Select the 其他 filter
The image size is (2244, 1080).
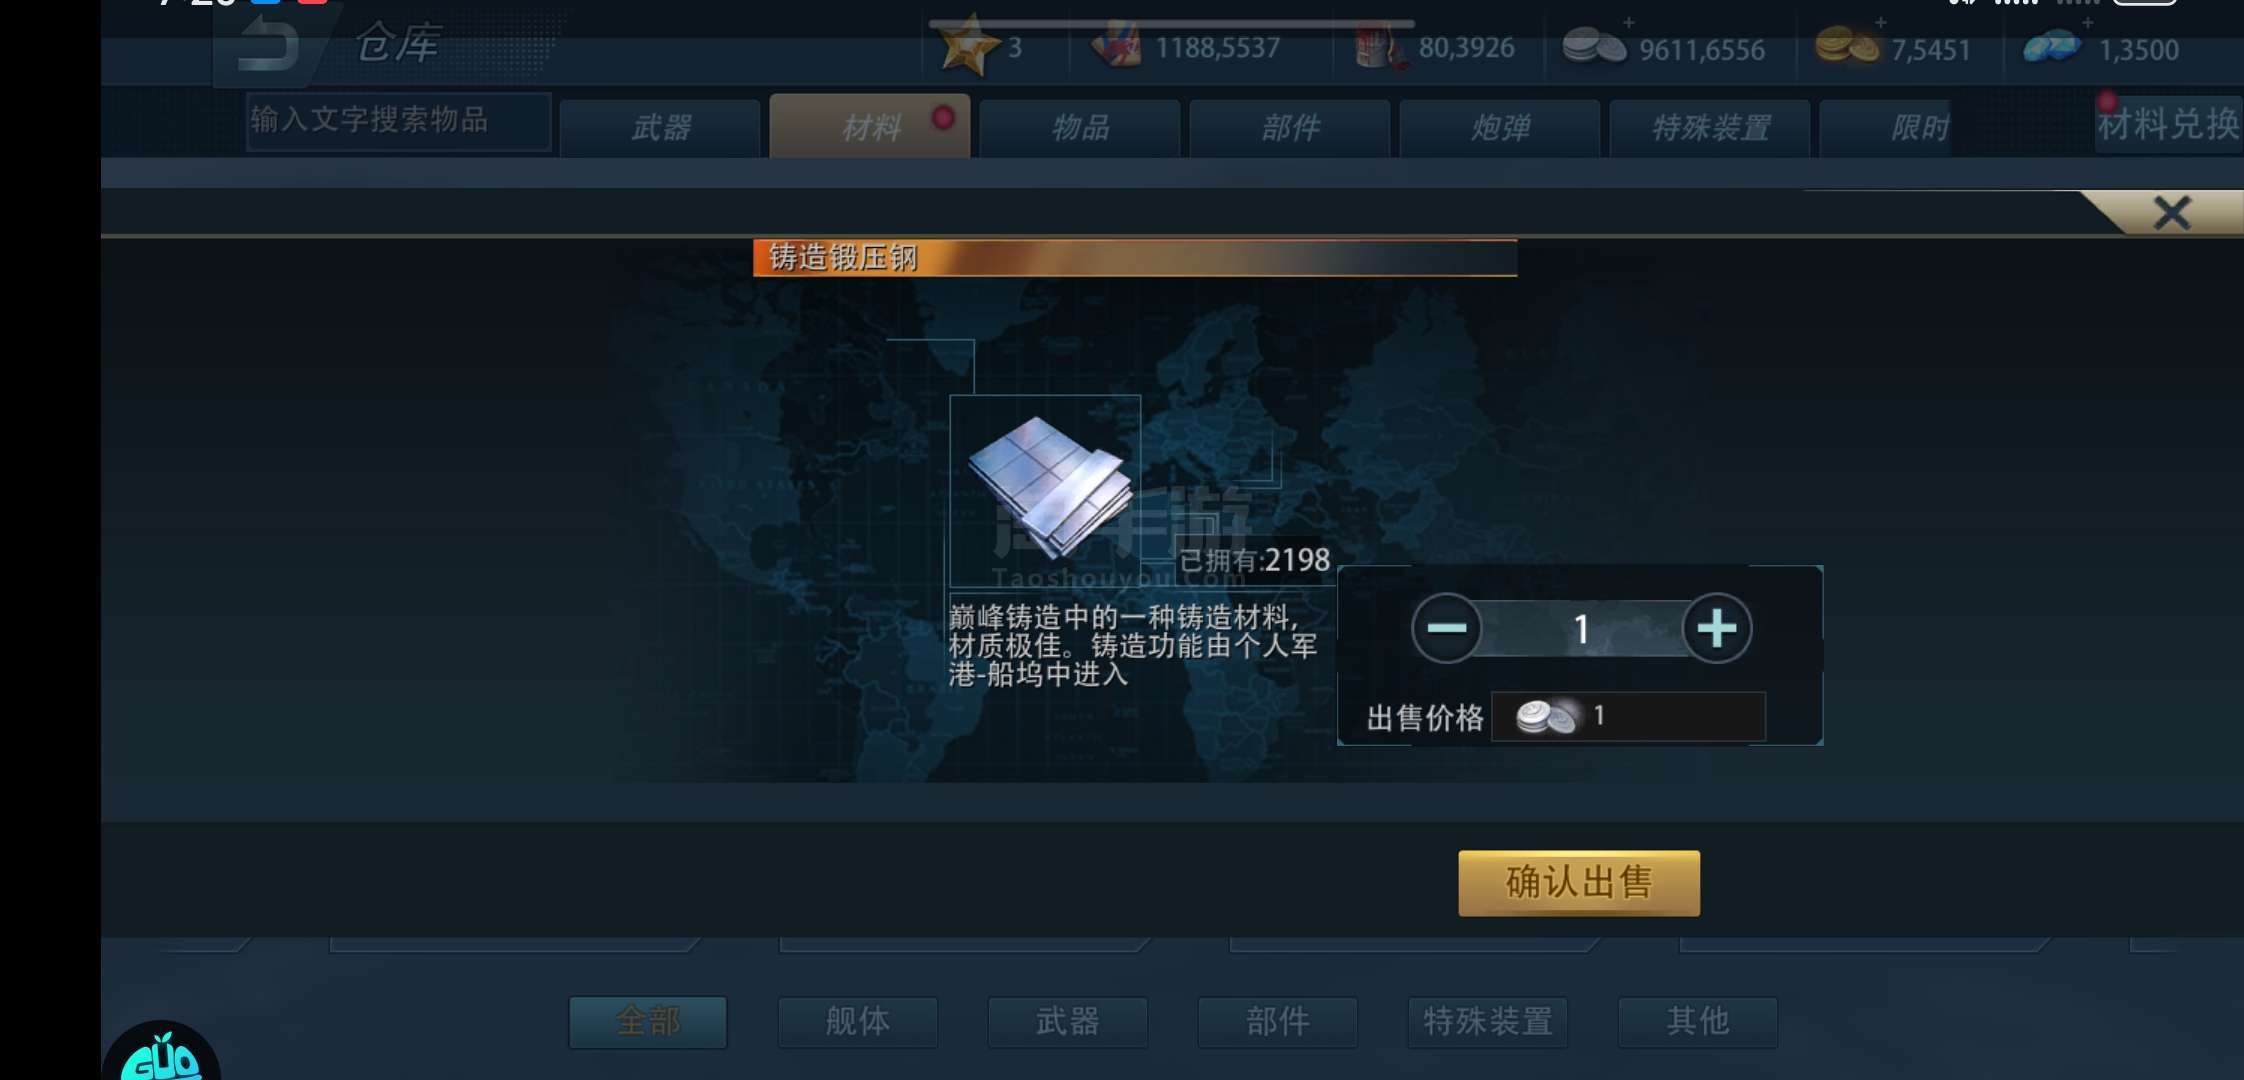click(x=1698, y=1021)
